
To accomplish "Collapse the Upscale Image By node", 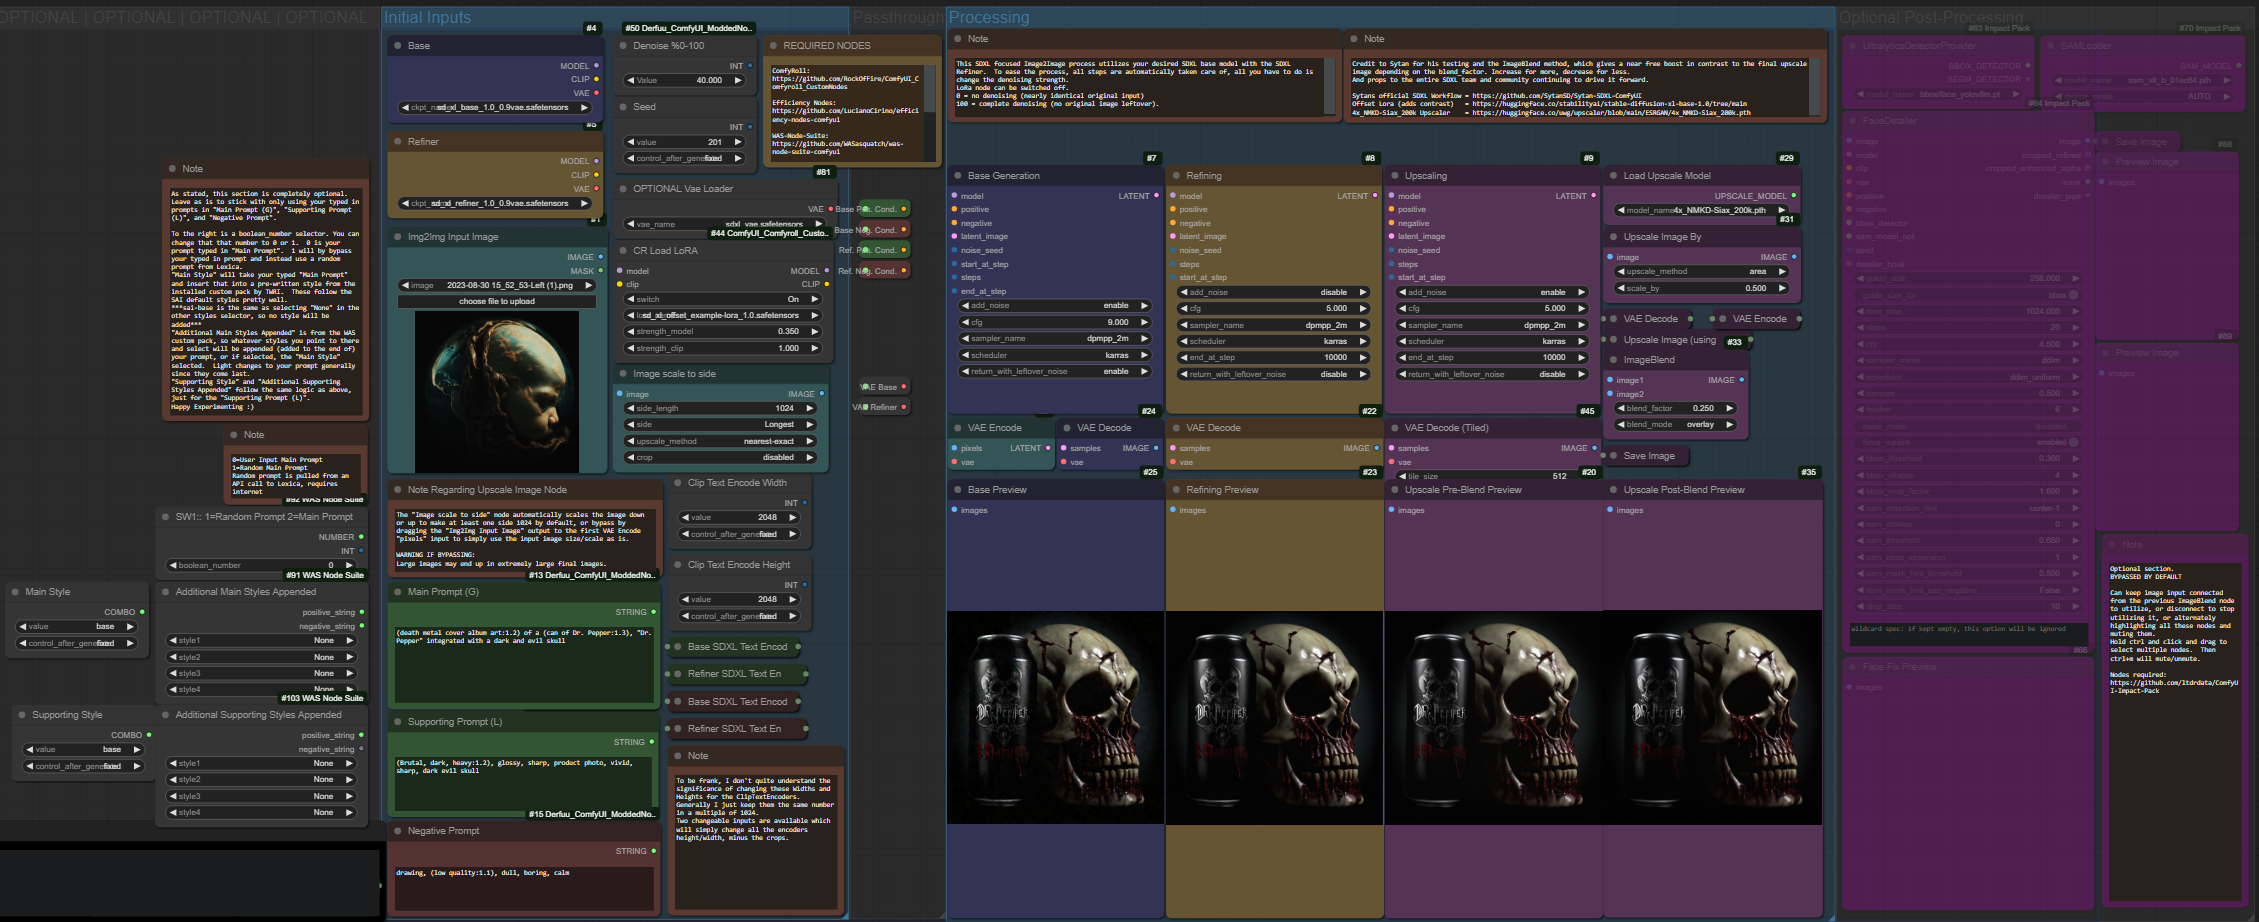I will tap(1613, 237).
